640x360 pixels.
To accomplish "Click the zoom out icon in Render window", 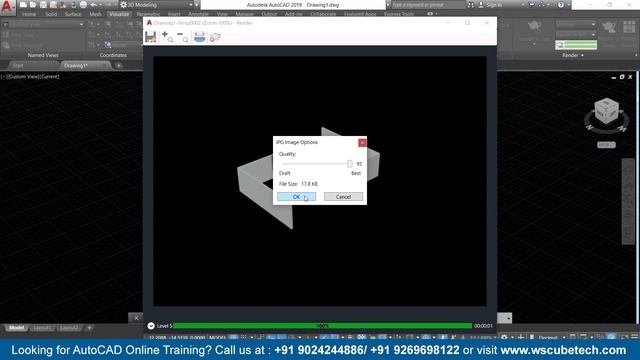I will pyautogui.click(x=182, y=37).
